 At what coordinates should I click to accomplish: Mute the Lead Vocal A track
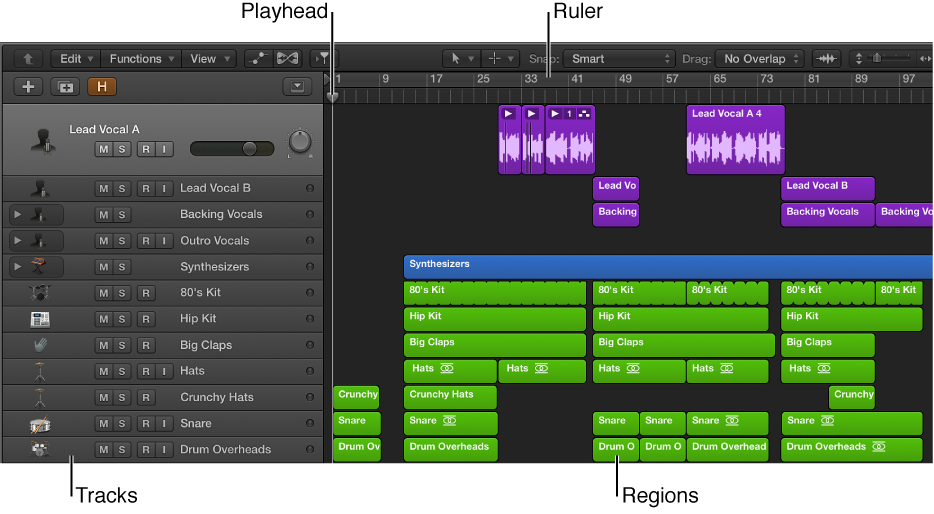tap(104, 149)
